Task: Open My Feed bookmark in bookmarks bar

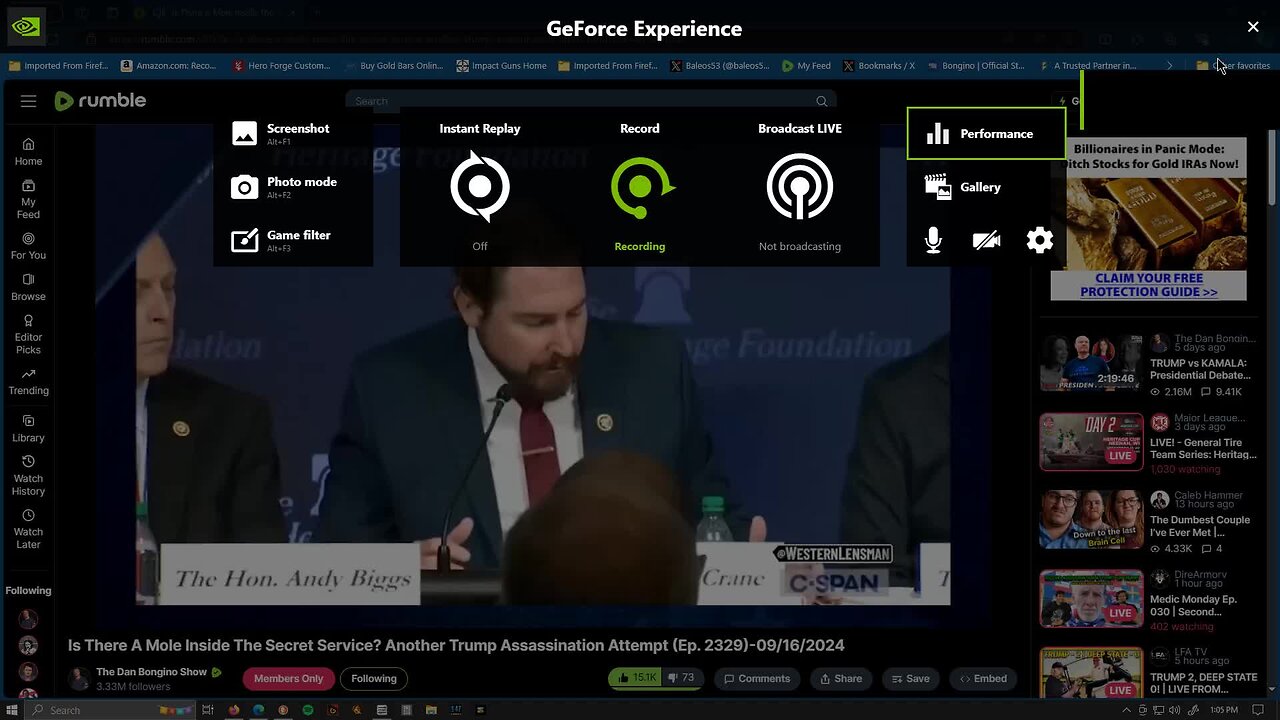Action: pyautogui.click(x=806, y=65)
